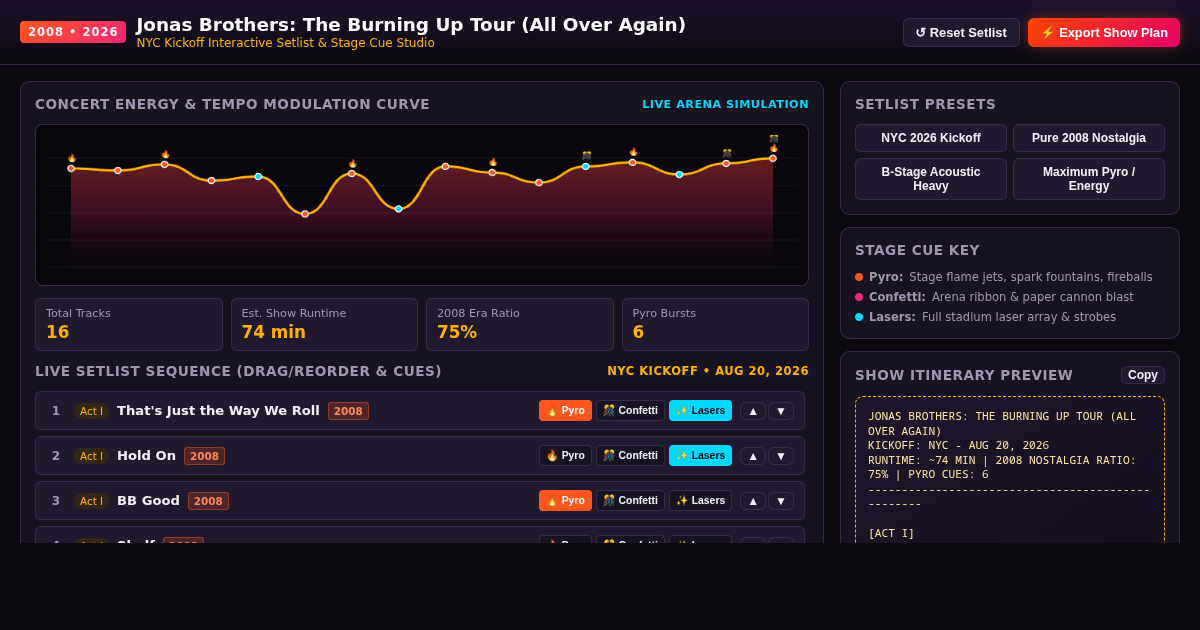
Task: Turn off Lasers for That's Just the Way We Roll
Action: pos(700,411)
